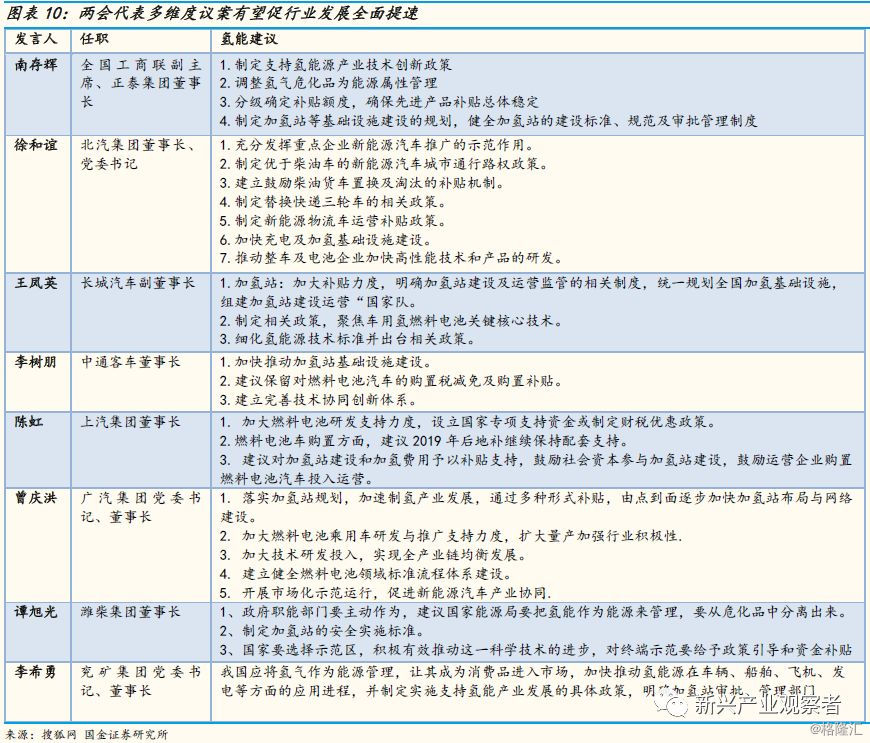The height and width of the screenshot is (743, 870).
Task: Click the table title '图表 10: 两会代表多维度议案'
Action: 212,12
